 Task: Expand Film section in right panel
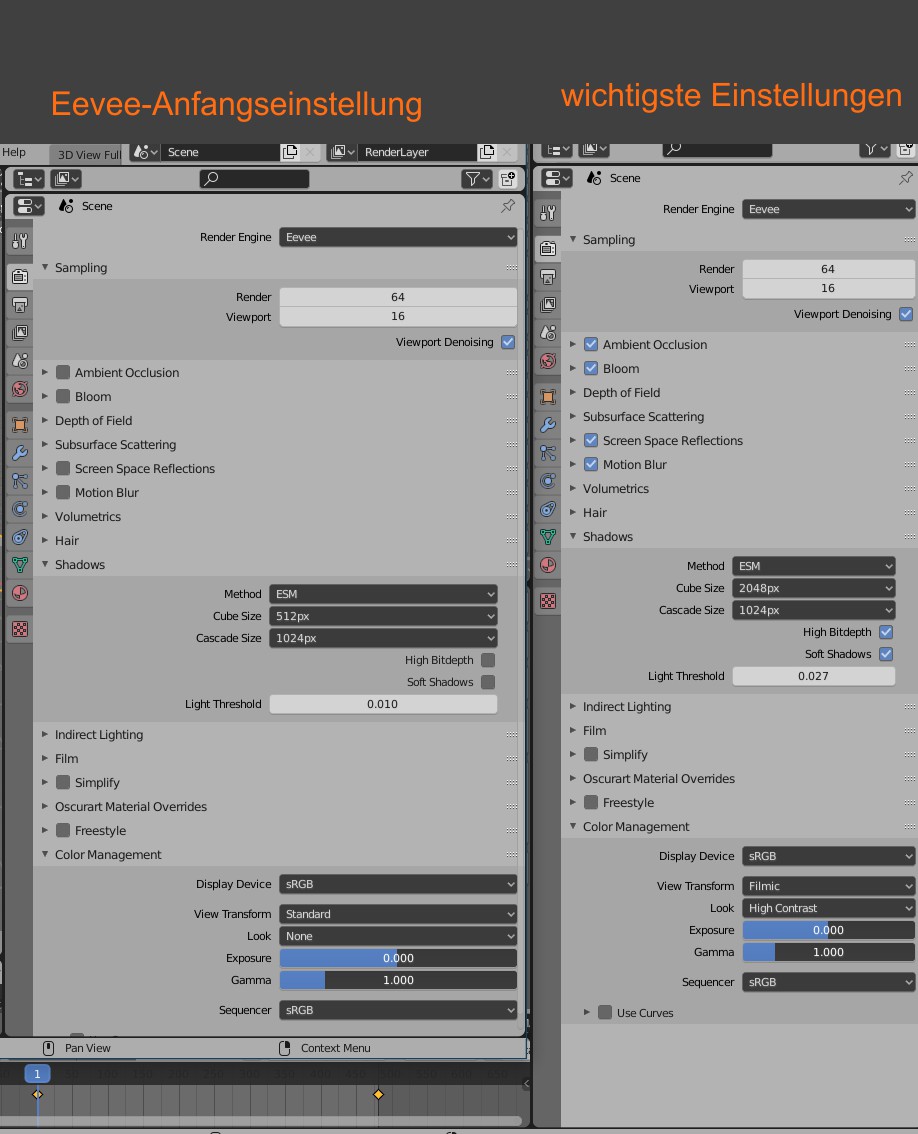pyautogui.click(x=594, y=730)
